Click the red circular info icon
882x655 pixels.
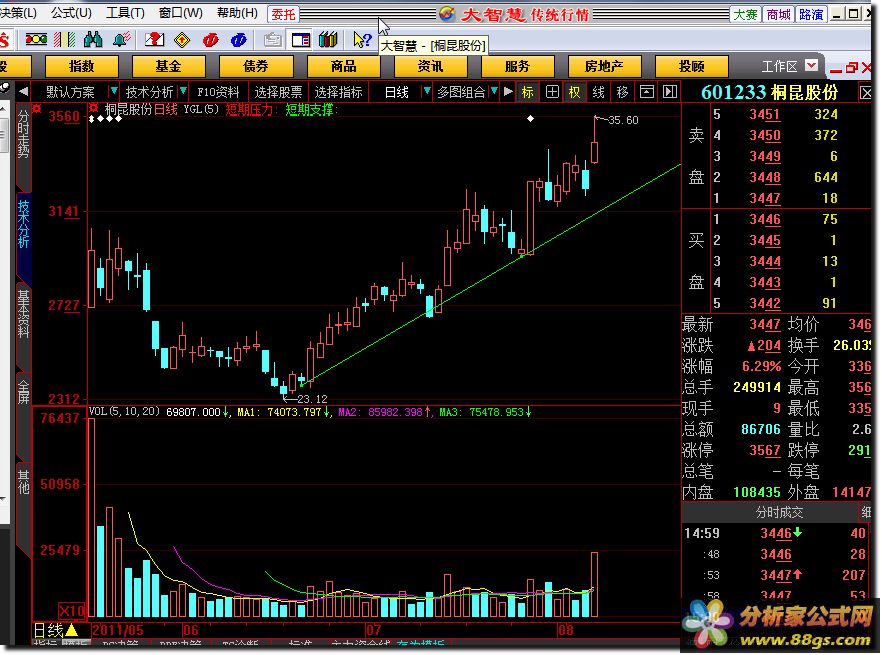click(x=210, y=40)
